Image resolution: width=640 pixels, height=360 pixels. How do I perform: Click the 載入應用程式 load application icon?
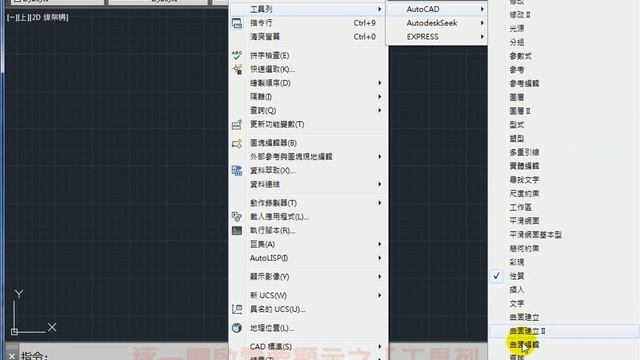237,217
